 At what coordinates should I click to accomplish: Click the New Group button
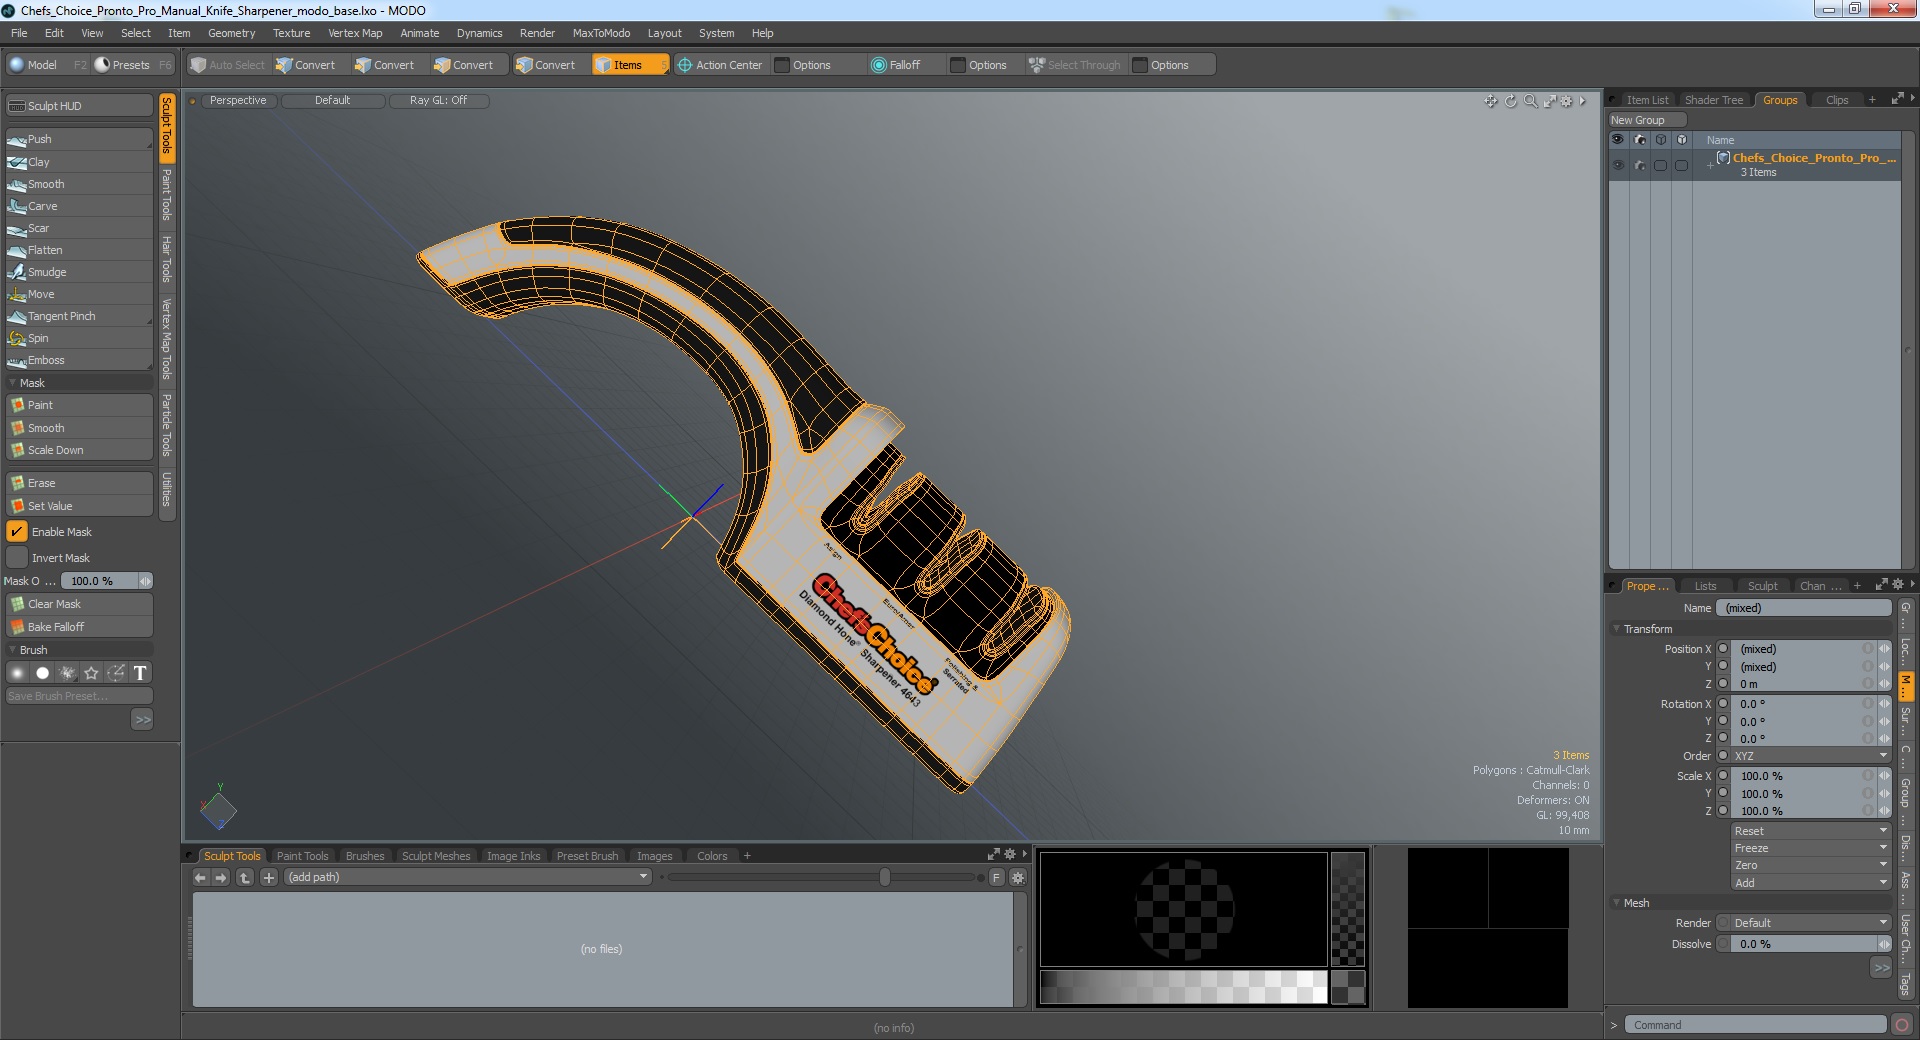(1646, 120)
